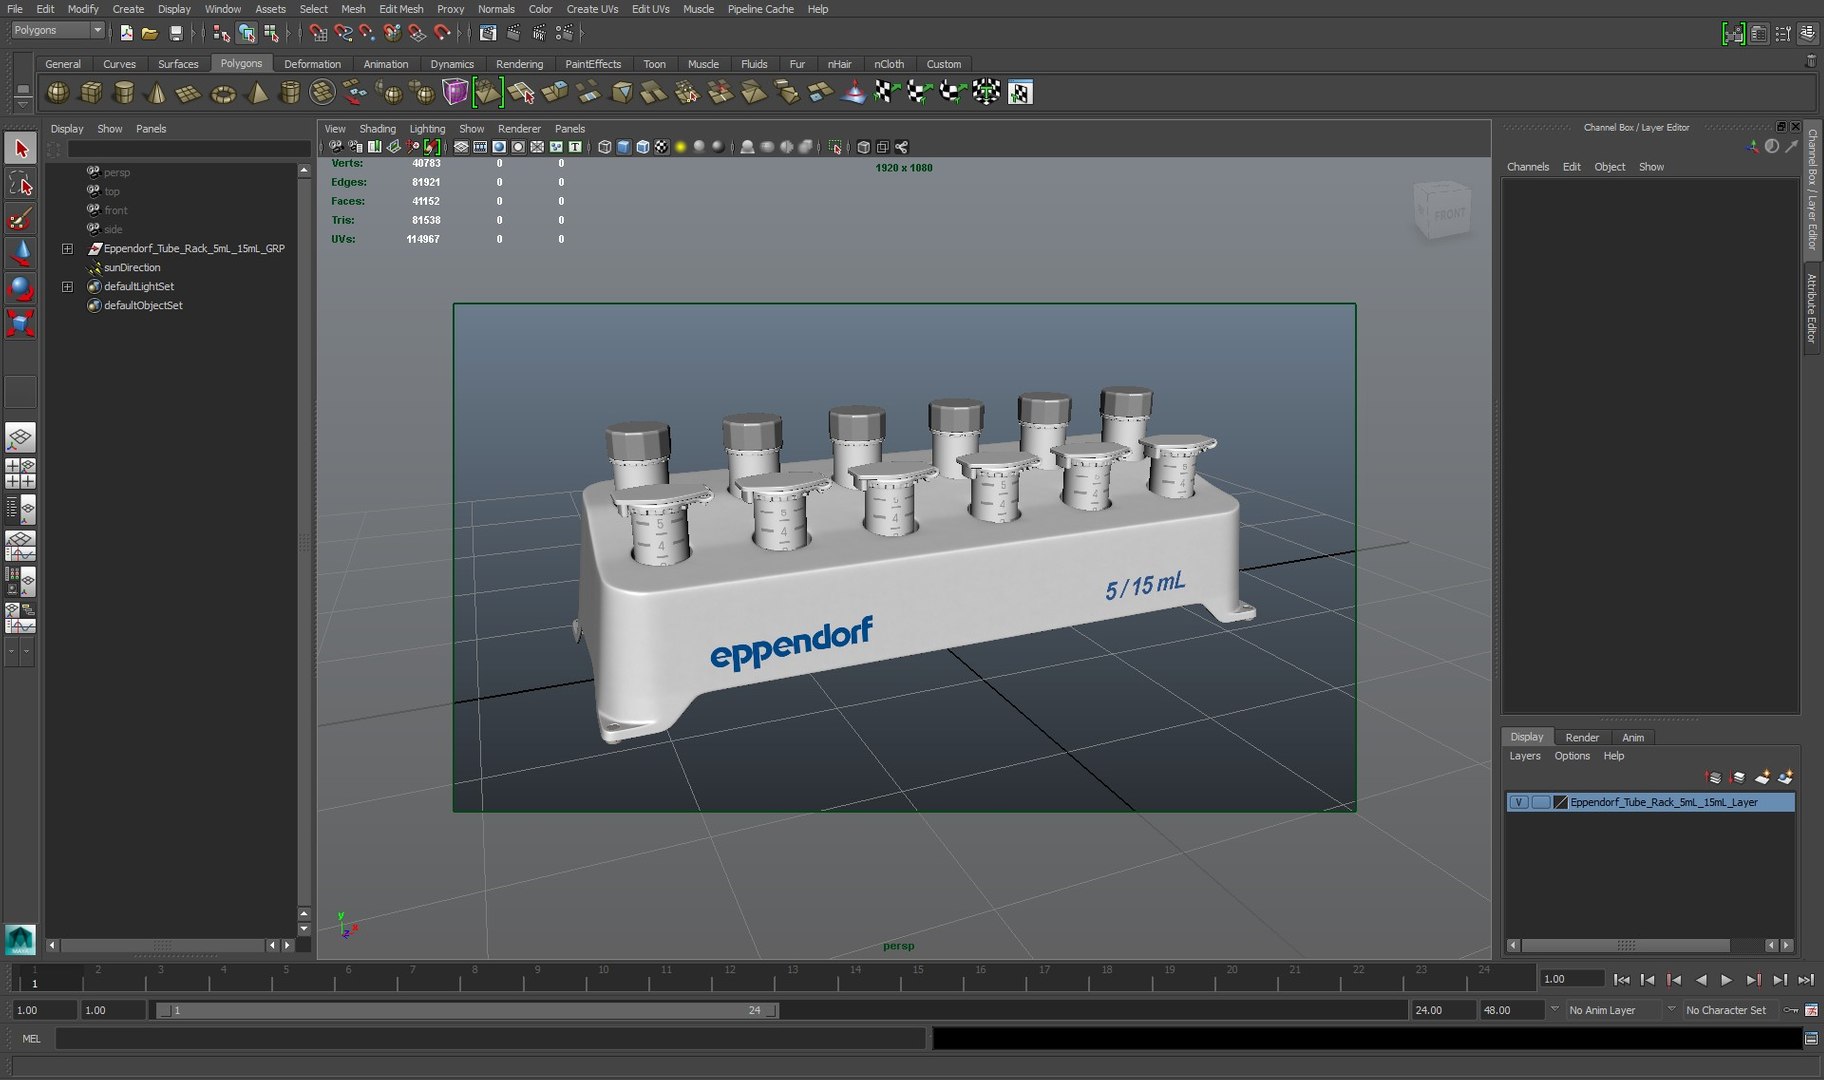Image resolution: width=1824 pixels, height=1080 pixels.
Task: Play the animation forwards
Action: pos(1727,980)
